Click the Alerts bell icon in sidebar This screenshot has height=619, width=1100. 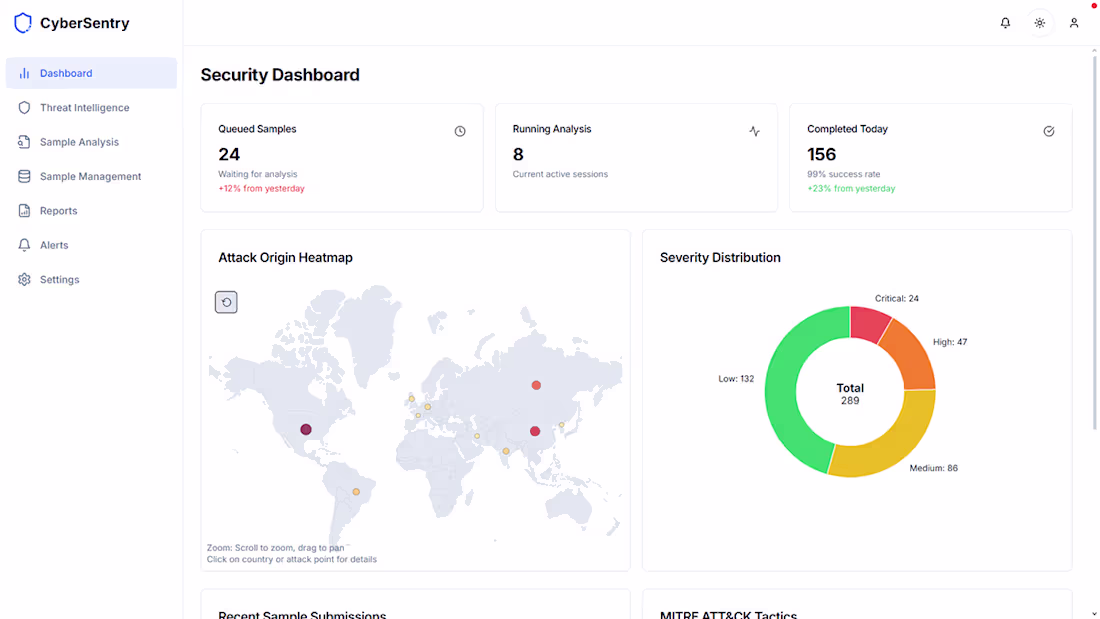point(23,245)
